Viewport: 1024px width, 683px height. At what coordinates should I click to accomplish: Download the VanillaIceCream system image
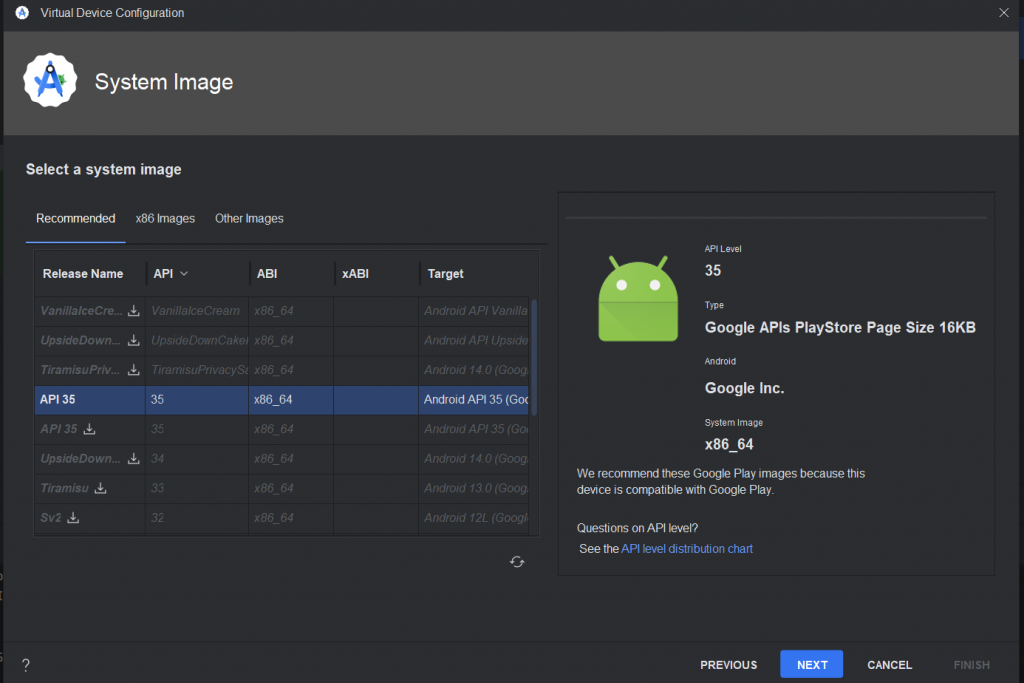click(134, 311)
